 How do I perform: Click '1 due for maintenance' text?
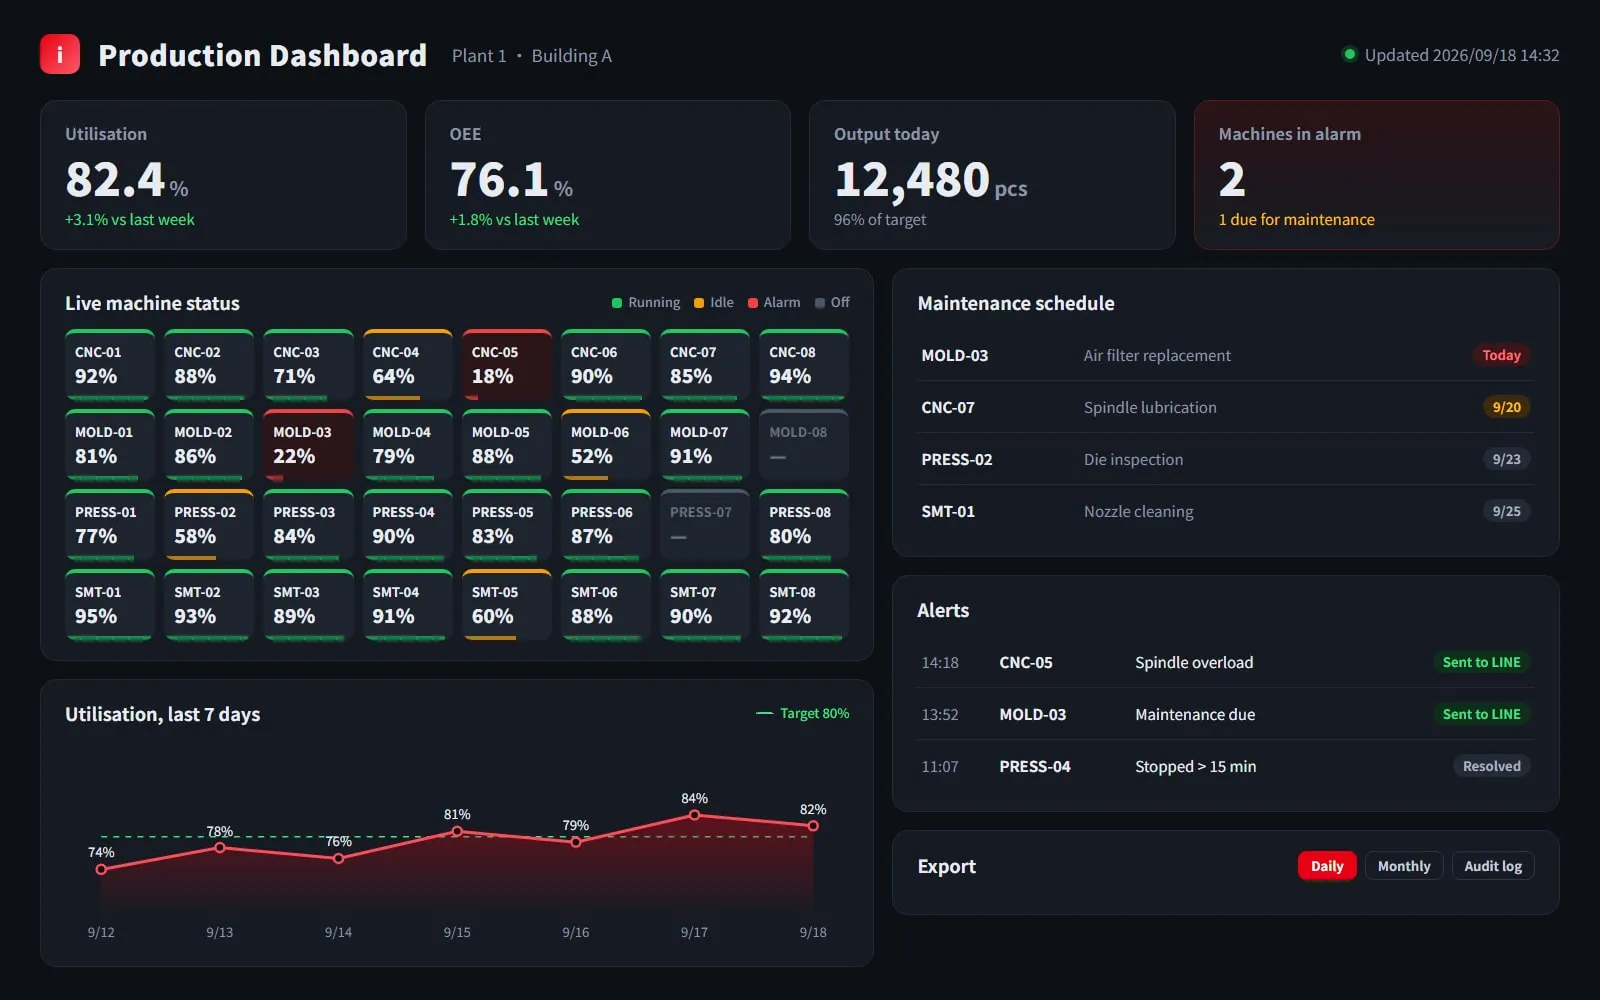point(1296,219)
